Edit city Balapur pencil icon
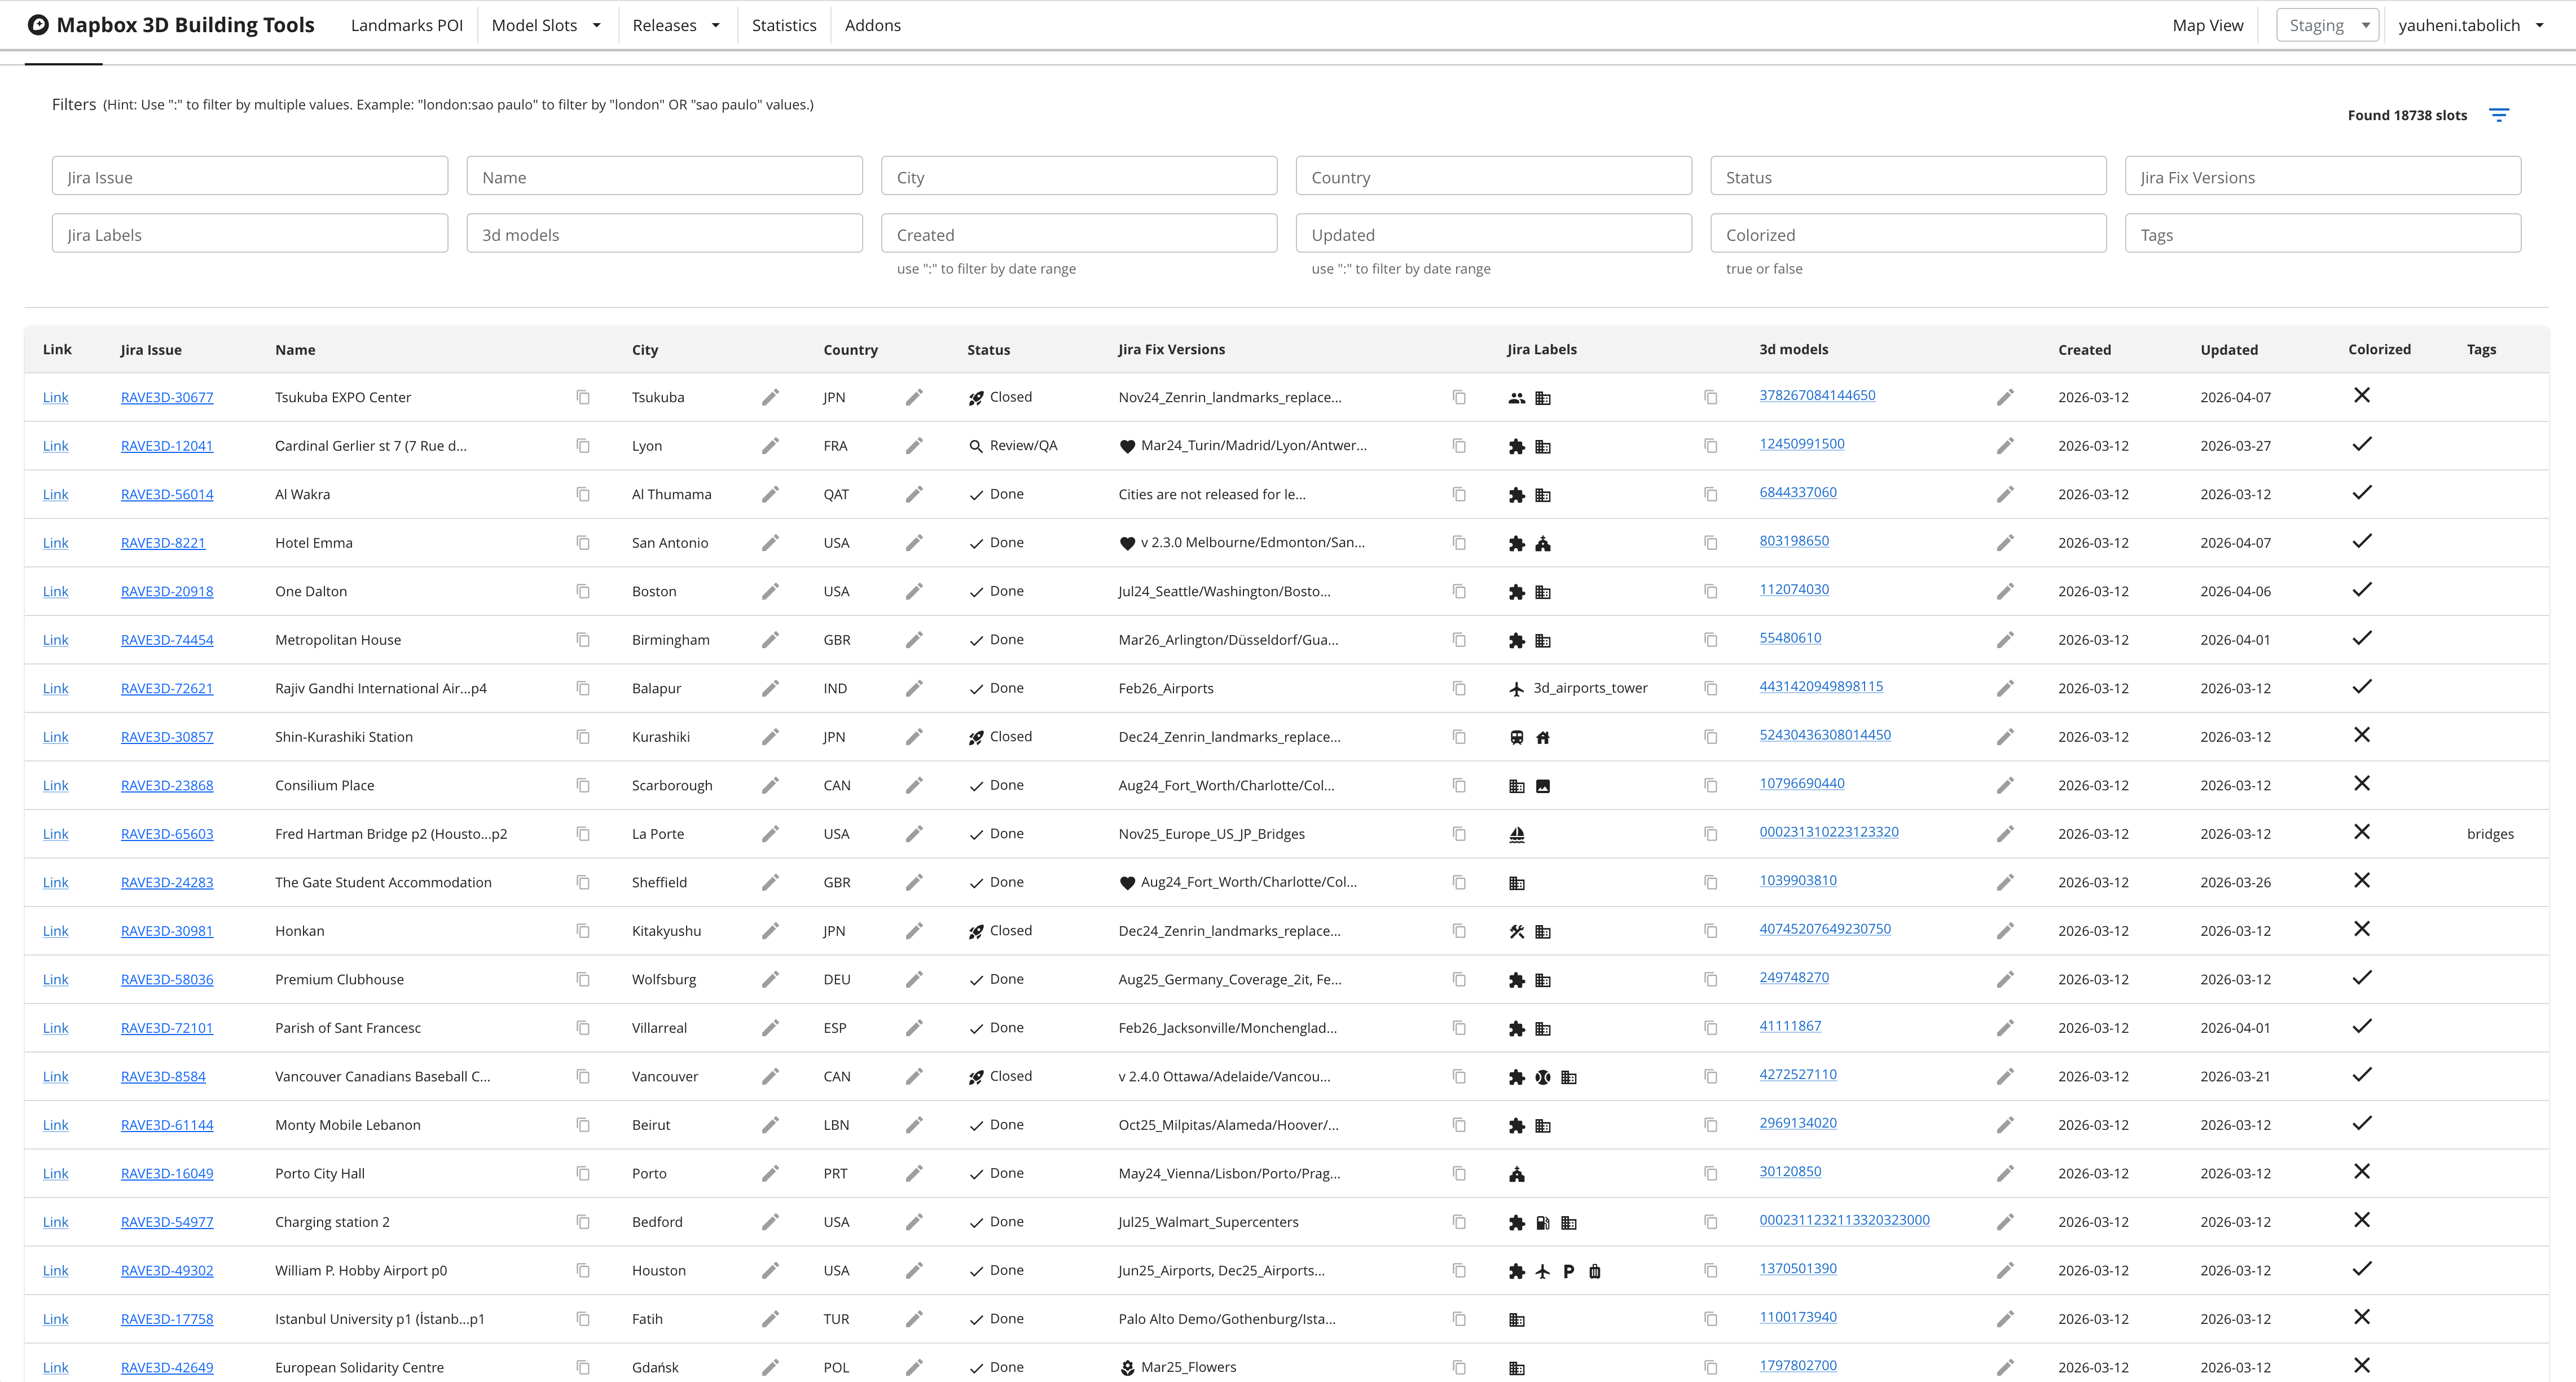Viewport: 2576px width, 1382px height. click(x=770, y=688)
